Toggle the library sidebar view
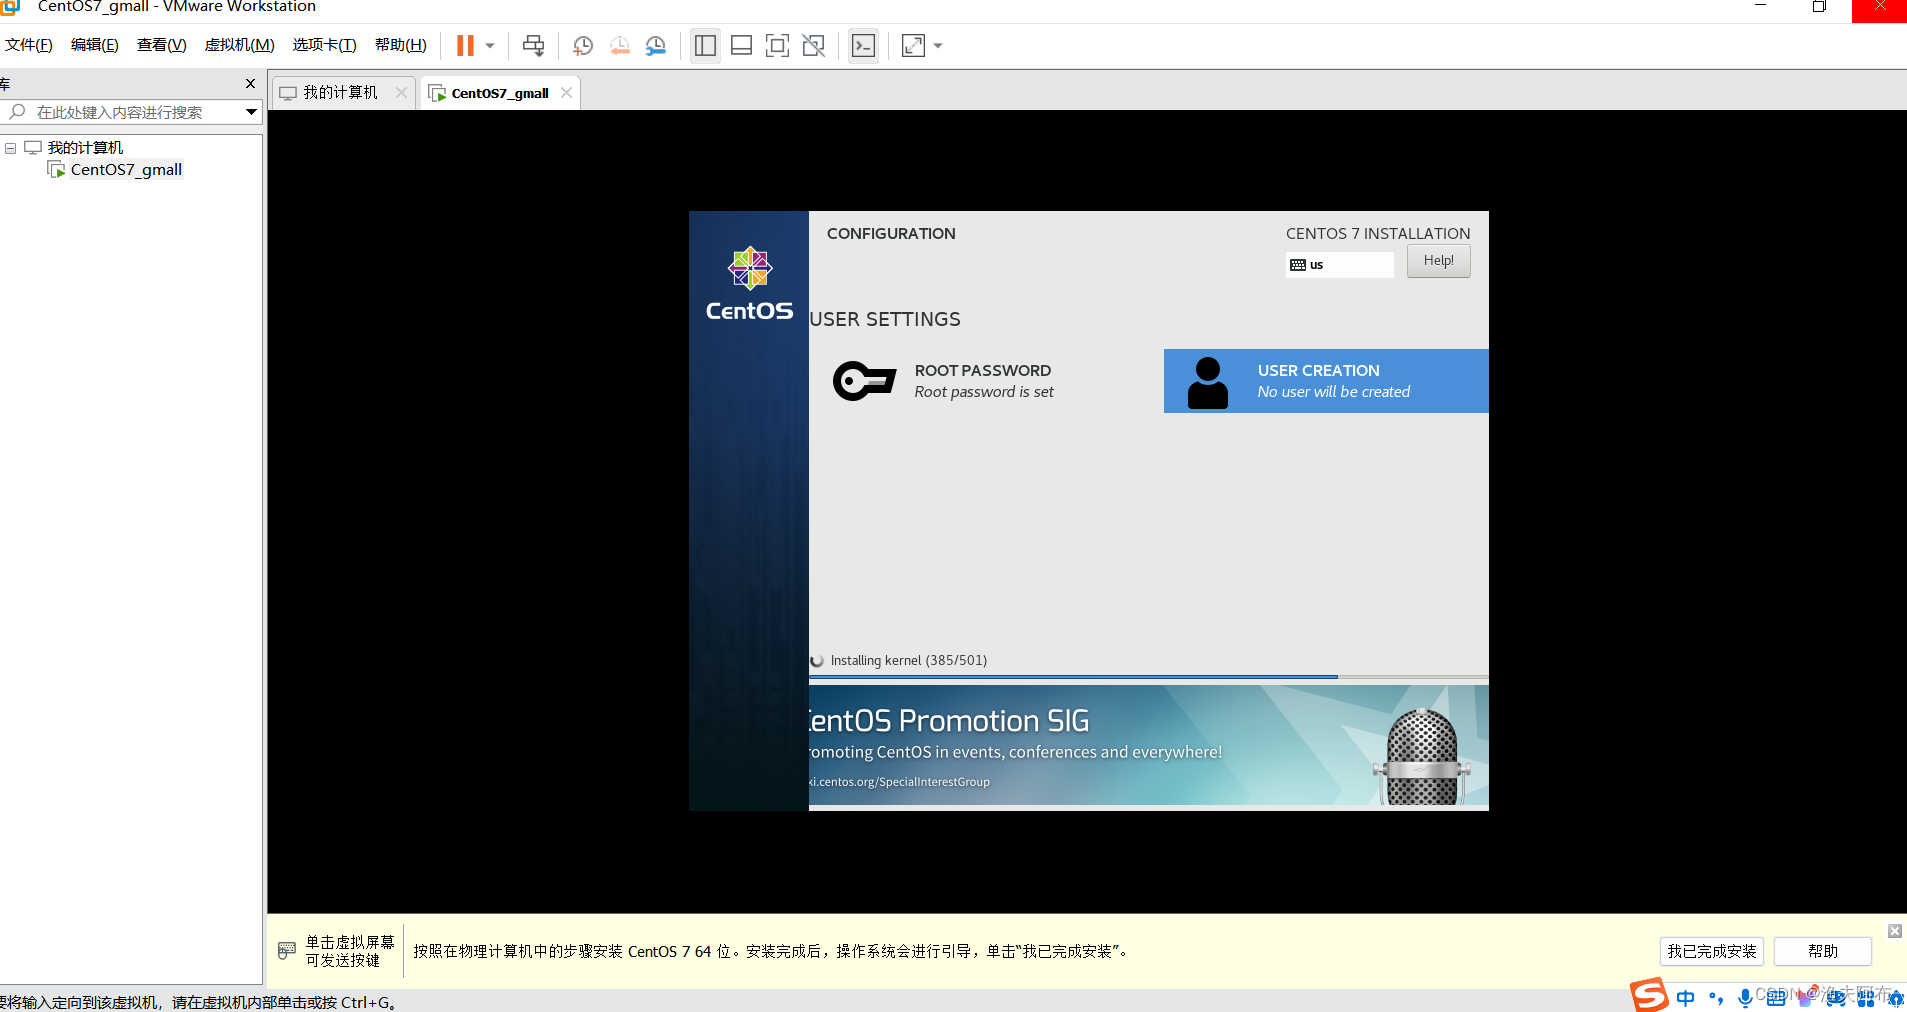The width and height of the screenshot is (1907, 1012). click(705, 46)
